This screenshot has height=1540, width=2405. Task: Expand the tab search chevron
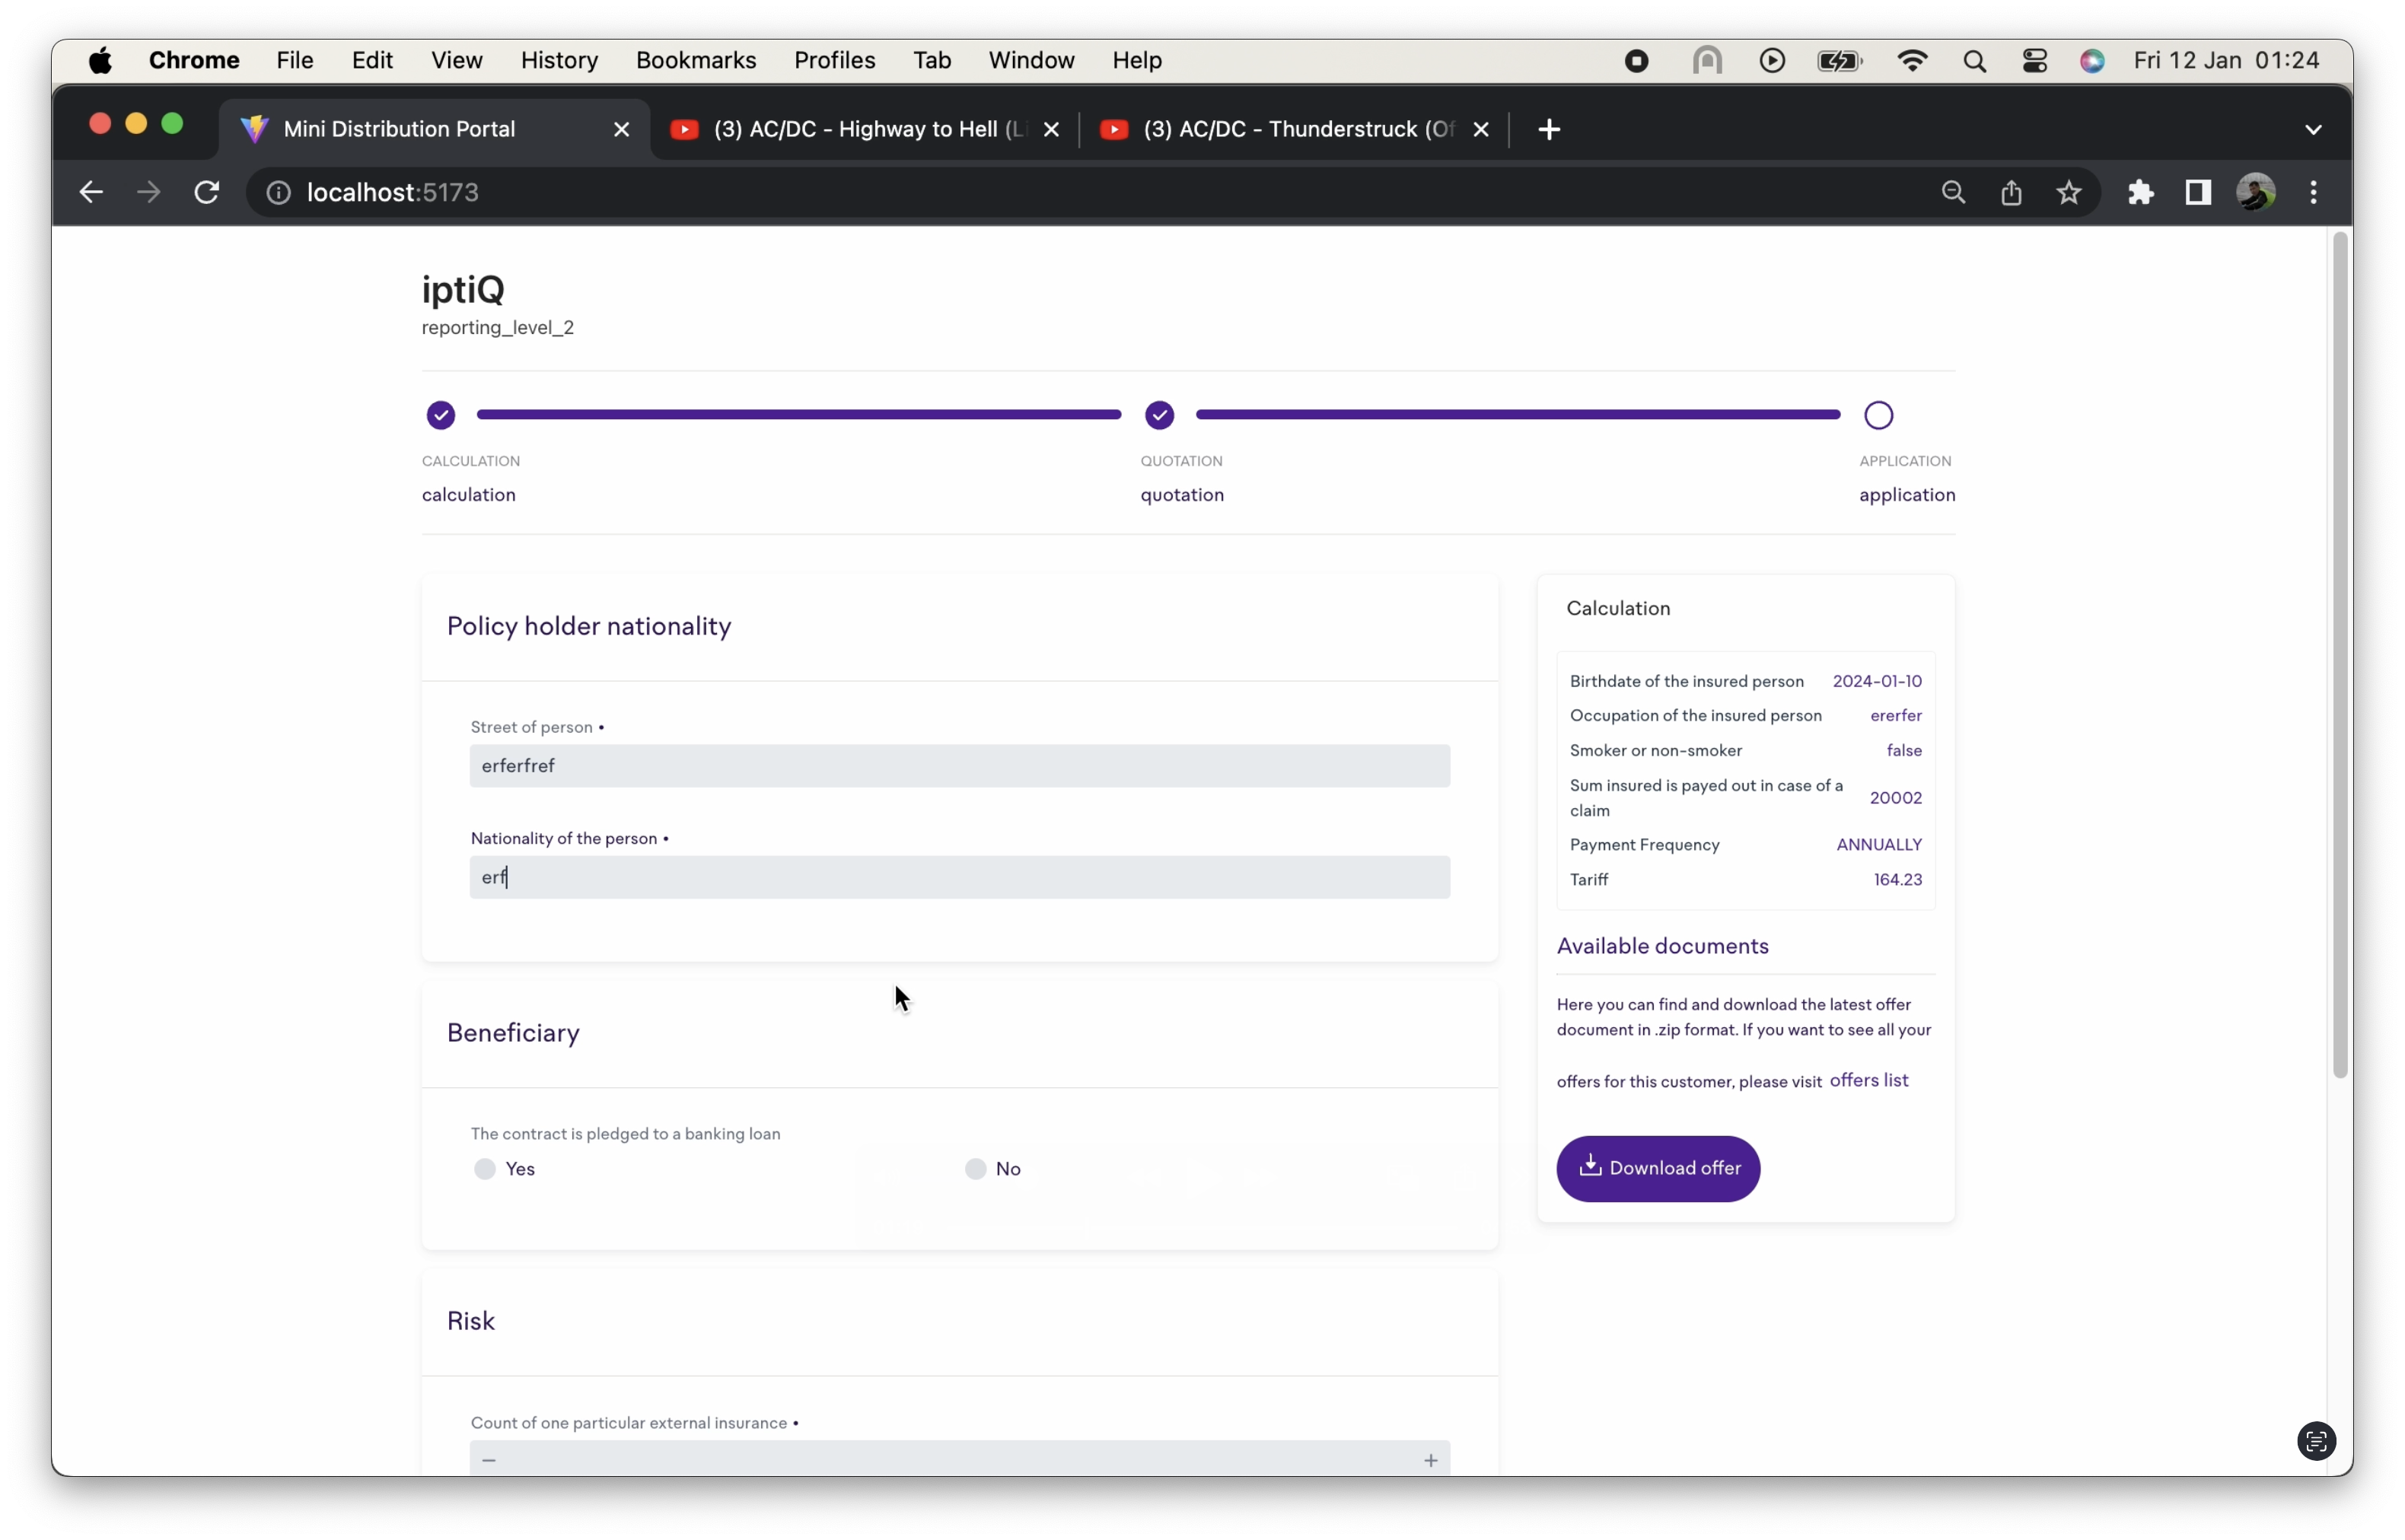click(x=2313, y=129)
